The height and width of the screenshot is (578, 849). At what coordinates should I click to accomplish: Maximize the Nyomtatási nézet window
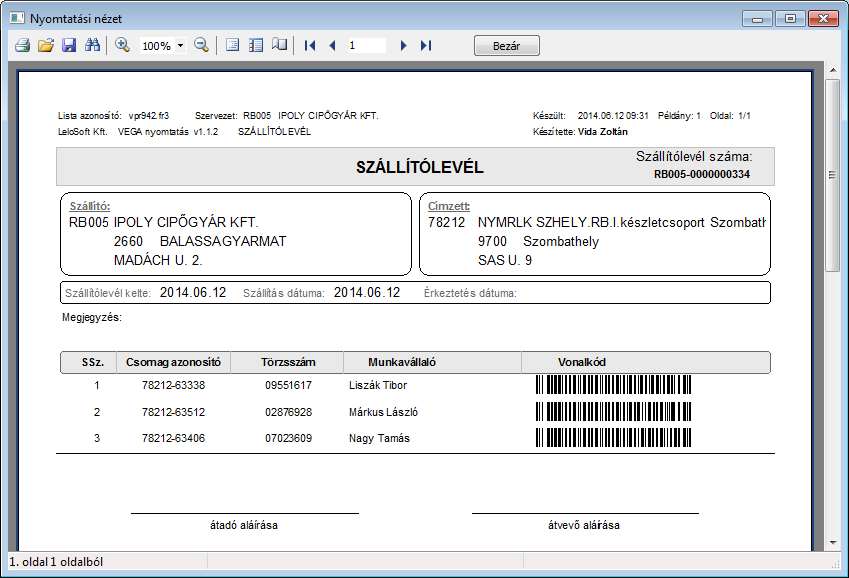[x=790, y=19]
